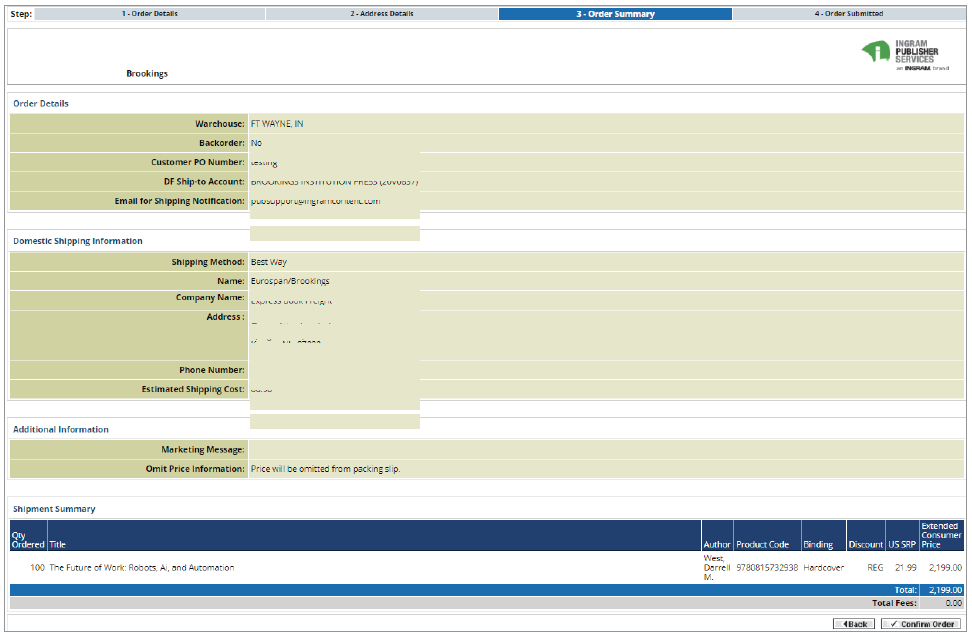
Task: Click the DF Ship-to Account label
Action: [205, 182]
